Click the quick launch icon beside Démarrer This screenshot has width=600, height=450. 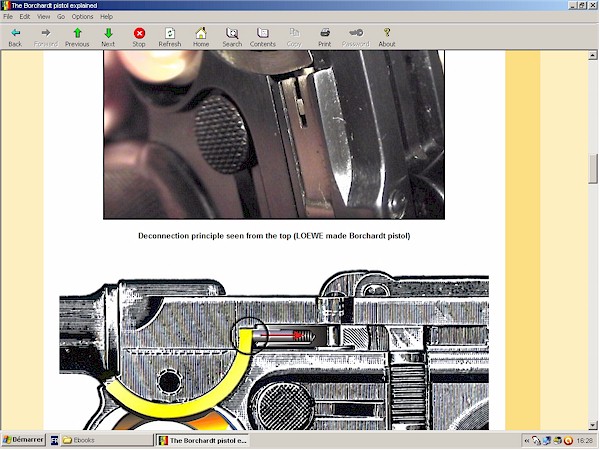click(x=54, y=440)
